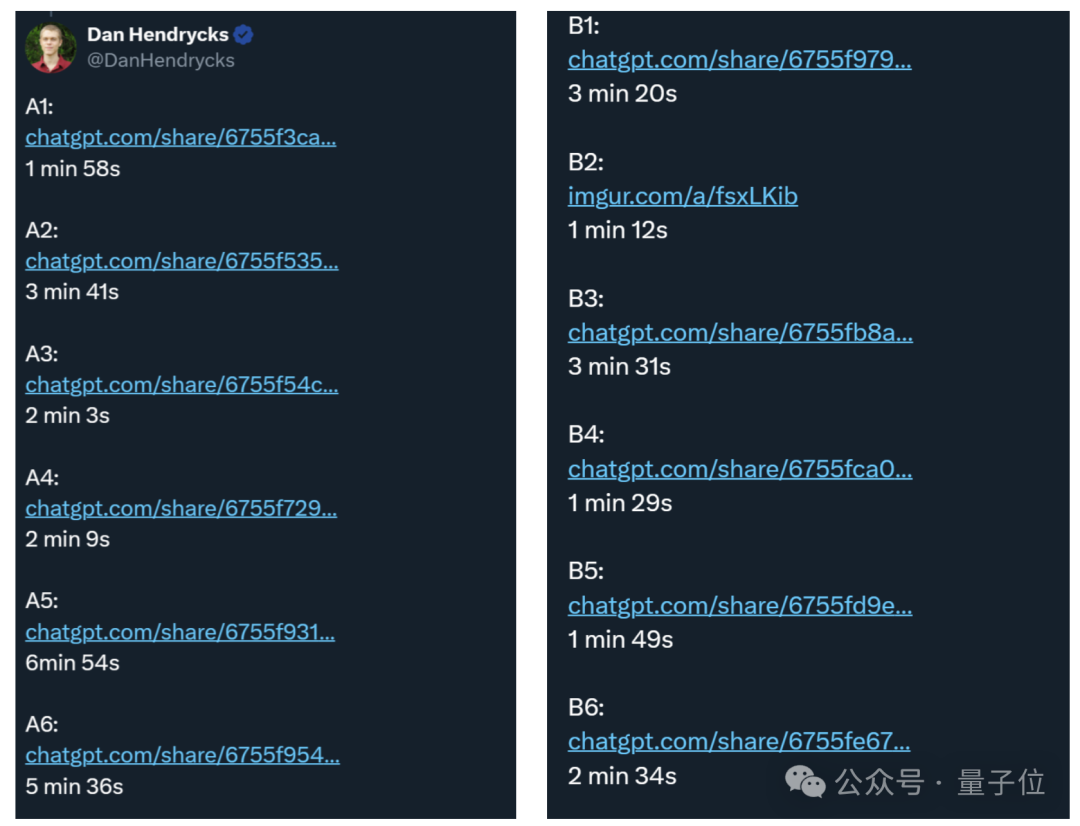This screenshot has height=826, width=1080.
Task: Click the @DanHendrycks handle text
Action: click(160, 60)
